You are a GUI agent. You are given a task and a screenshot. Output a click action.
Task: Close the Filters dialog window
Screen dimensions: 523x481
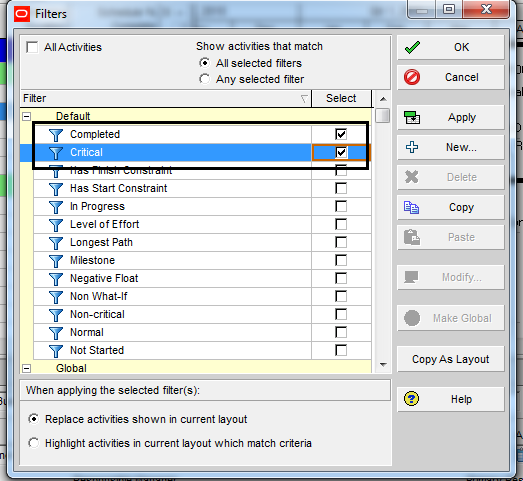pos(486,9)
